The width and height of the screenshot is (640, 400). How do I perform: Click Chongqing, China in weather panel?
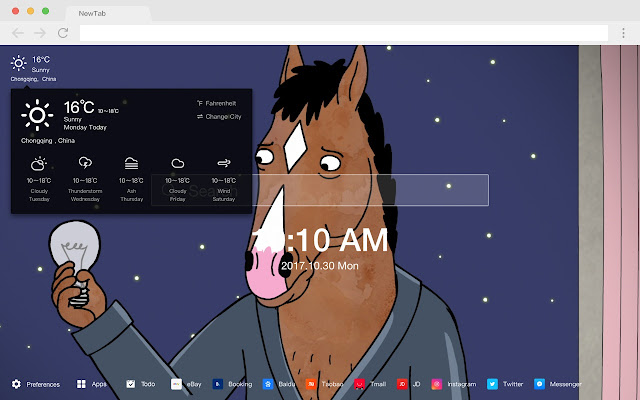pos(48,141)
